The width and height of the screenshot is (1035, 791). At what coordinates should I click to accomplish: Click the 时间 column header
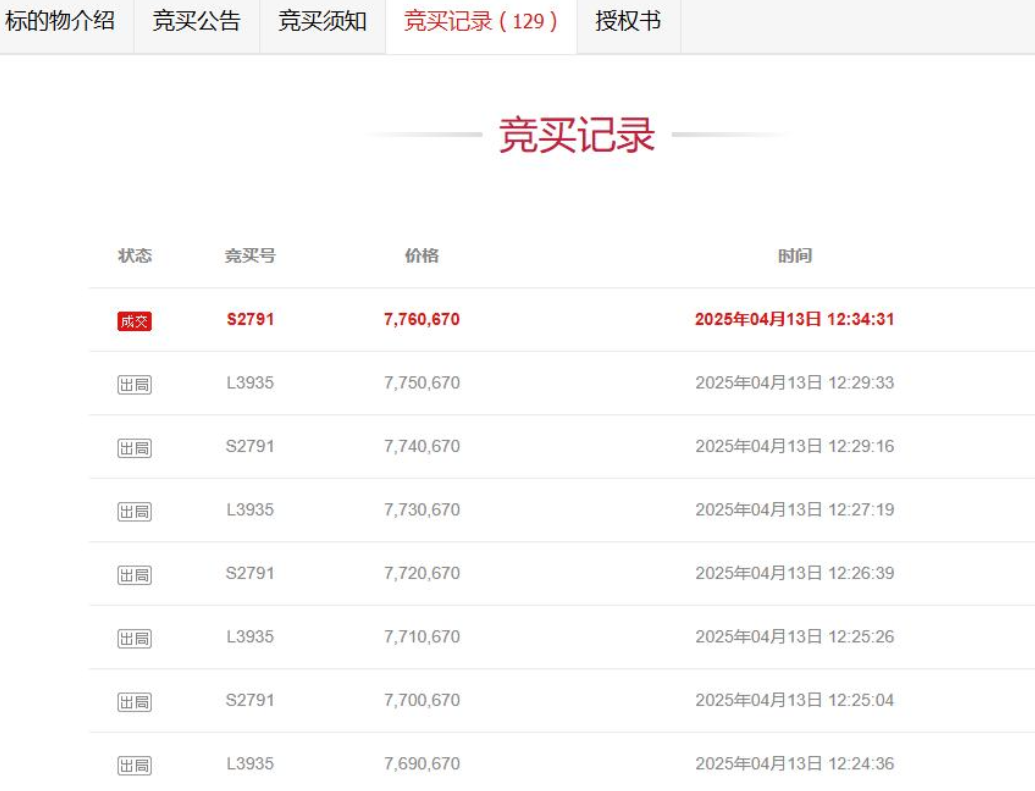pyautogui.click(x=795, y=256)
